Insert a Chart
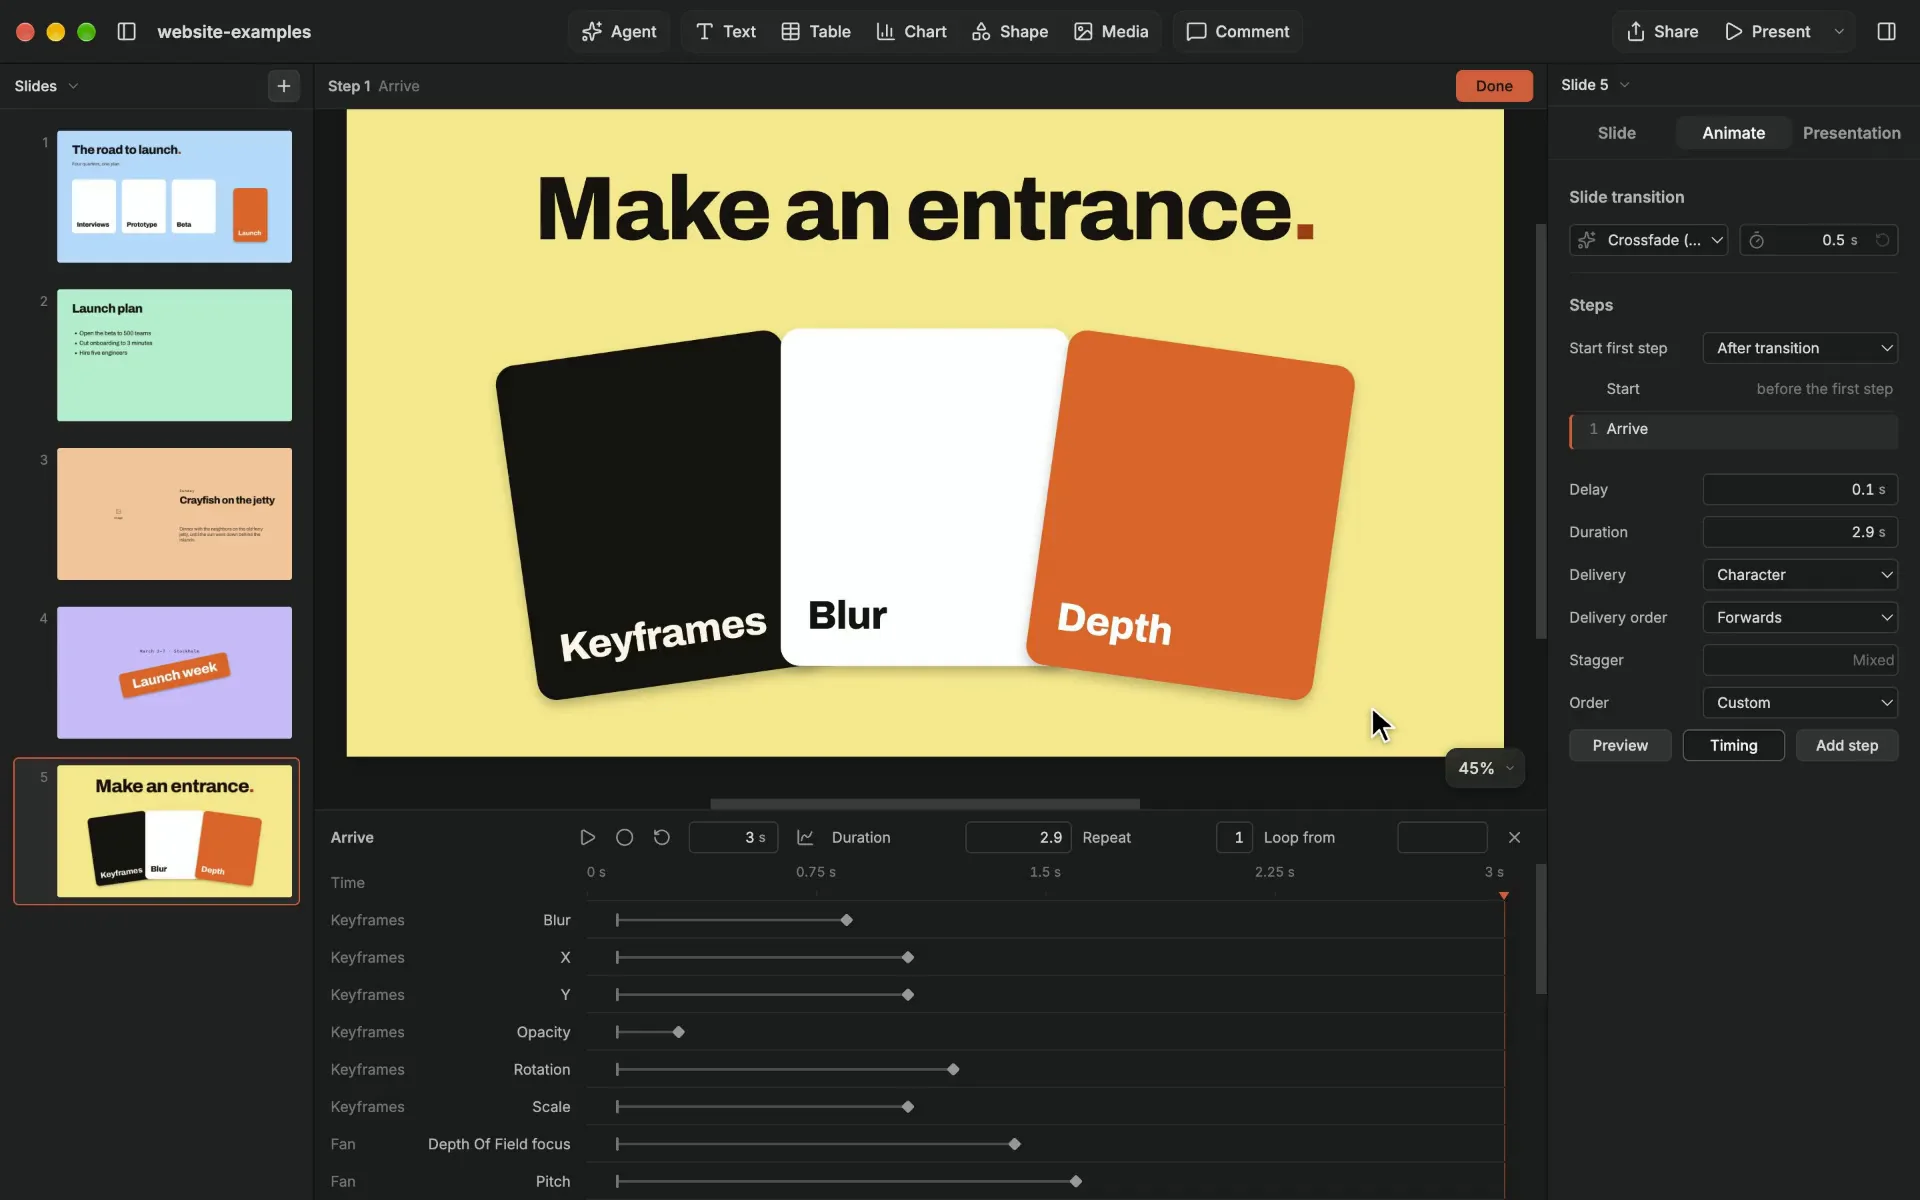This screenshot has height=1200, width=1920. (x=911, y=31)
